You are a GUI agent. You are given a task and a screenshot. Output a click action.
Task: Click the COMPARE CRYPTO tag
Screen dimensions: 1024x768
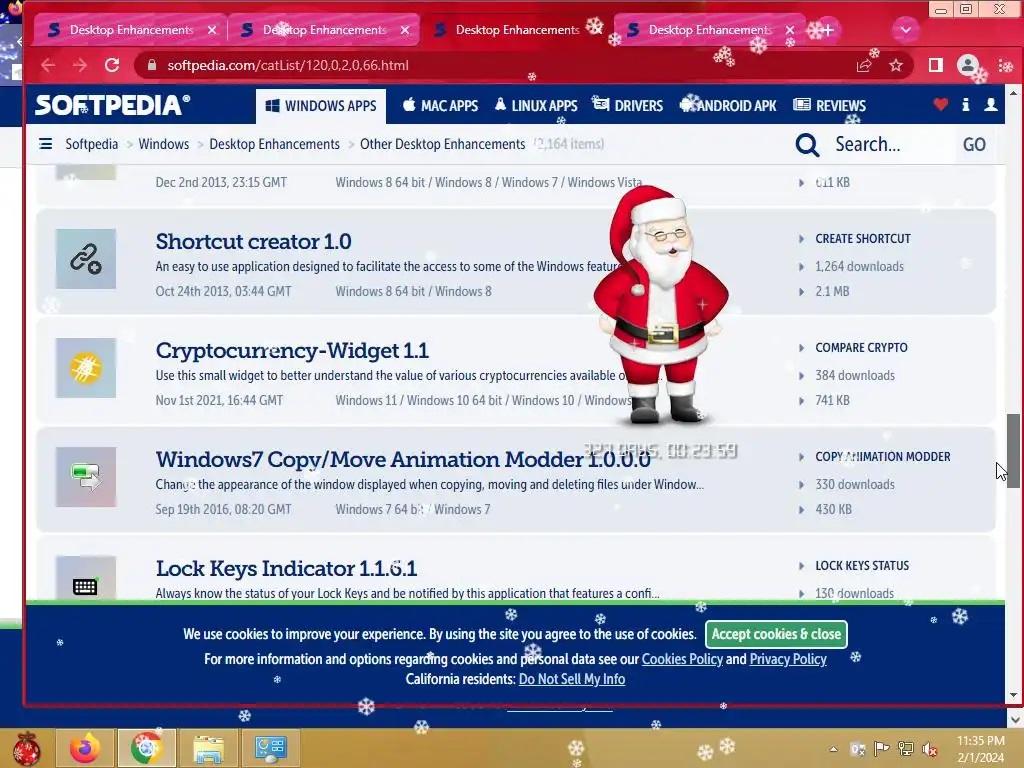tap(861, 348)
